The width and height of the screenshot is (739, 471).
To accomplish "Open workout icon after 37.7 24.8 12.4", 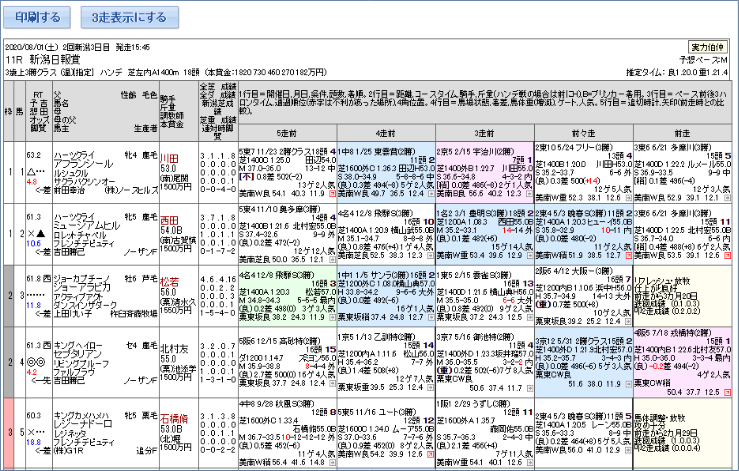I will [x=333, y=383].
